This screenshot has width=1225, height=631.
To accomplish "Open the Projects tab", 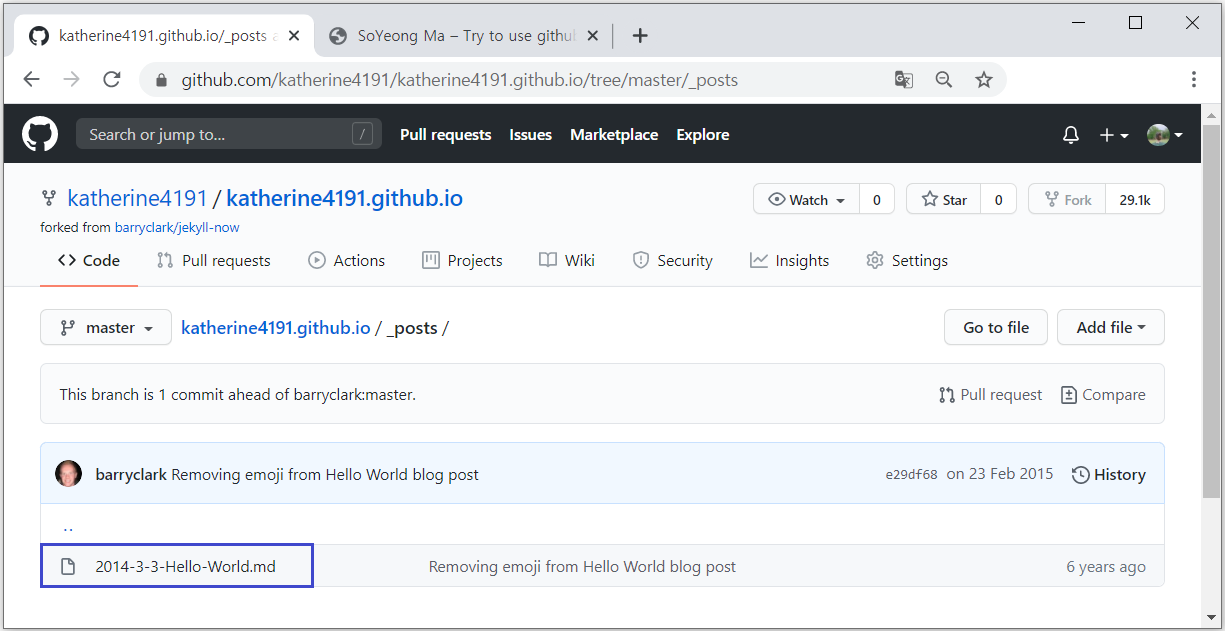I will coord(462,260).
